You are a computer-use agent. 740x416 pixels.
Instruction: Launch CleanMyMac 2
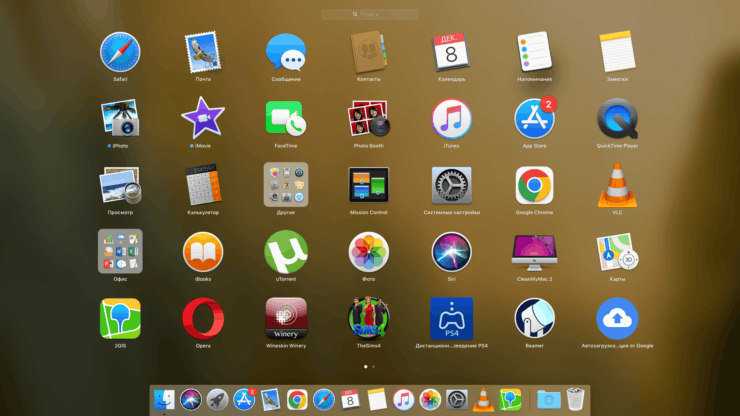pos(535,252)
